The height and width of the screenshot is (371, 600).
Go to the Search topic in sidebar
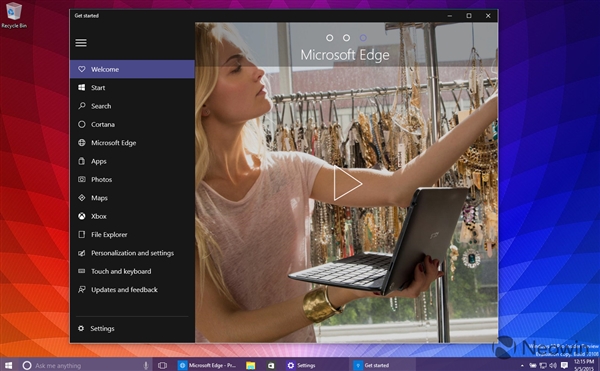coord(132,106)
